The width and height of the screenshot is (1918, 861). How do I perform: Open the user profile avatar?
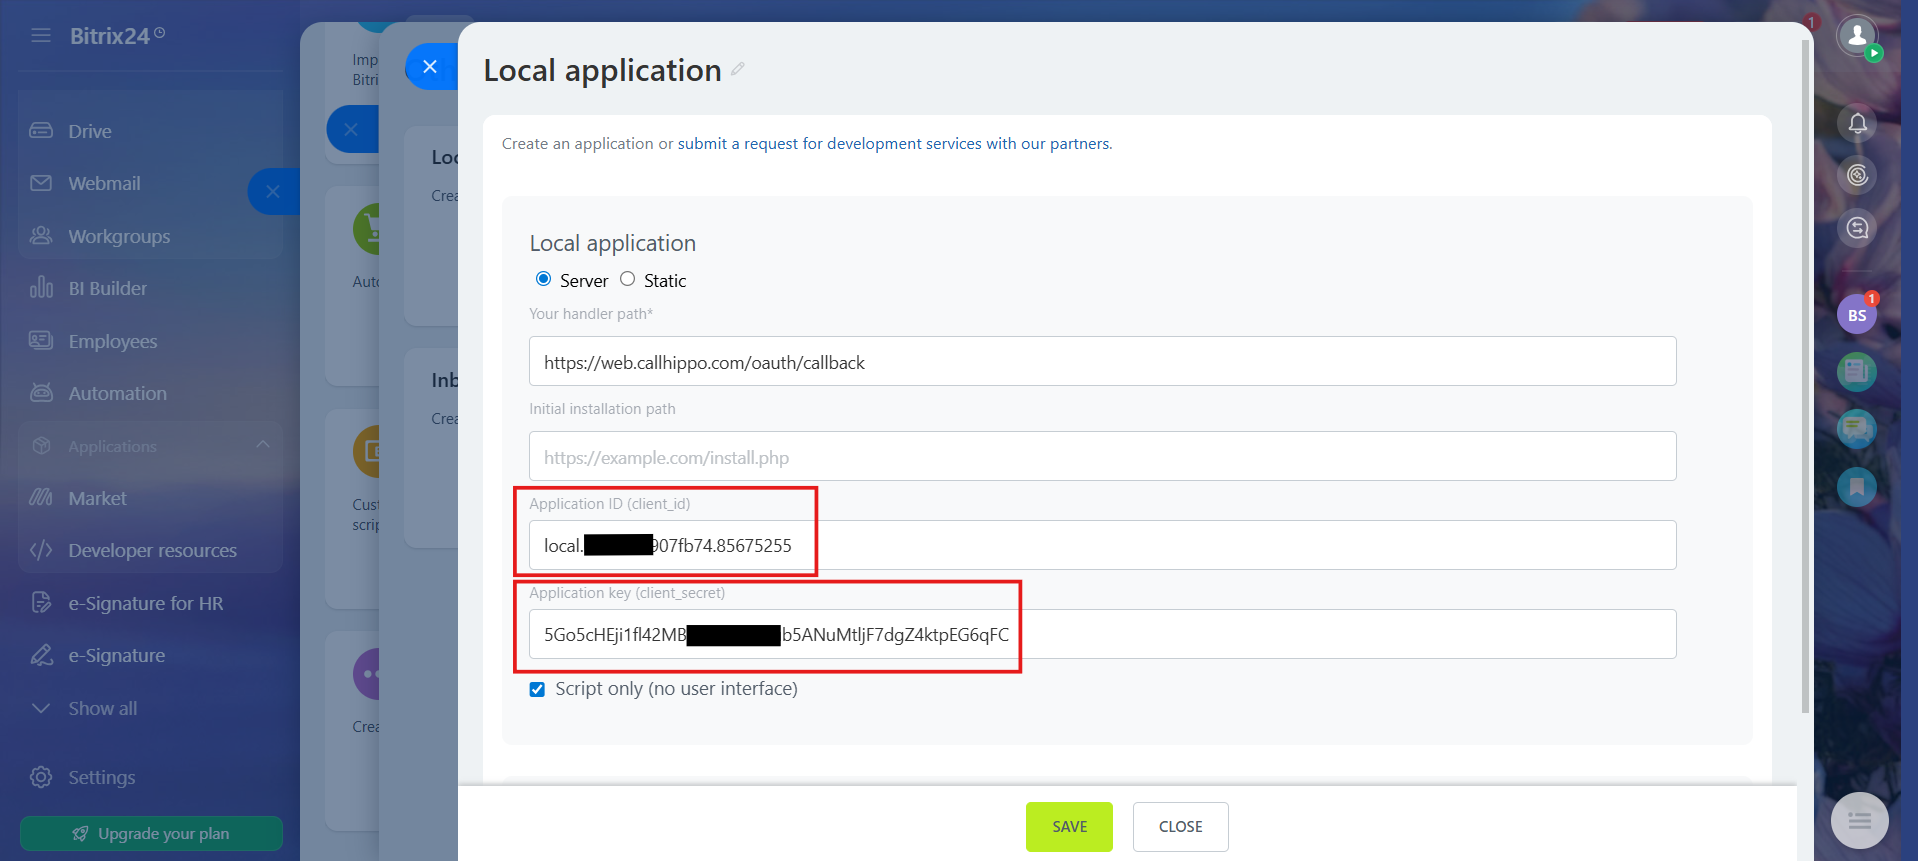tap(1857, 36)
